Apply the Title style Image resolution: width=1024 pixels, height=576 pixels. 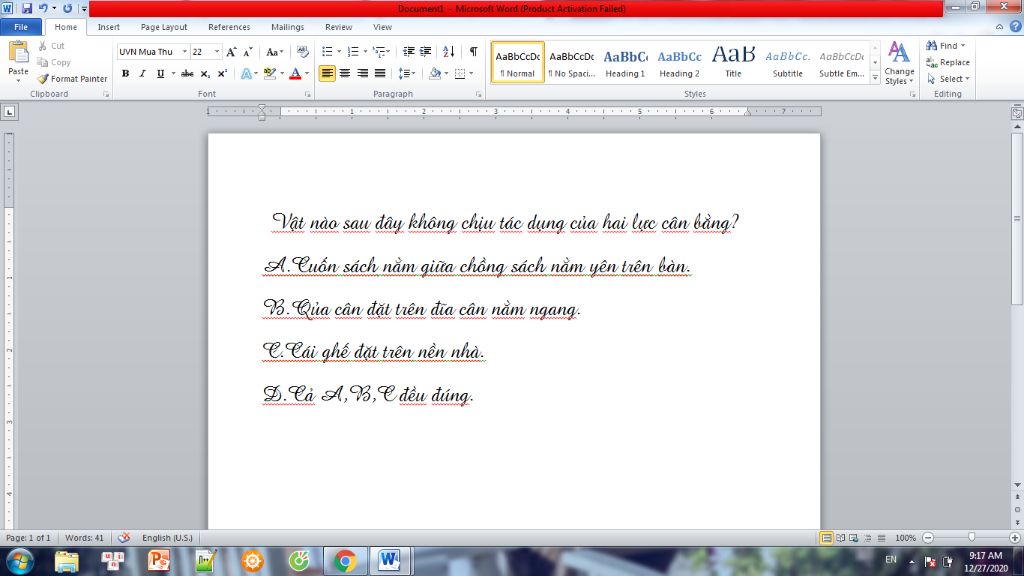point(733,63)
